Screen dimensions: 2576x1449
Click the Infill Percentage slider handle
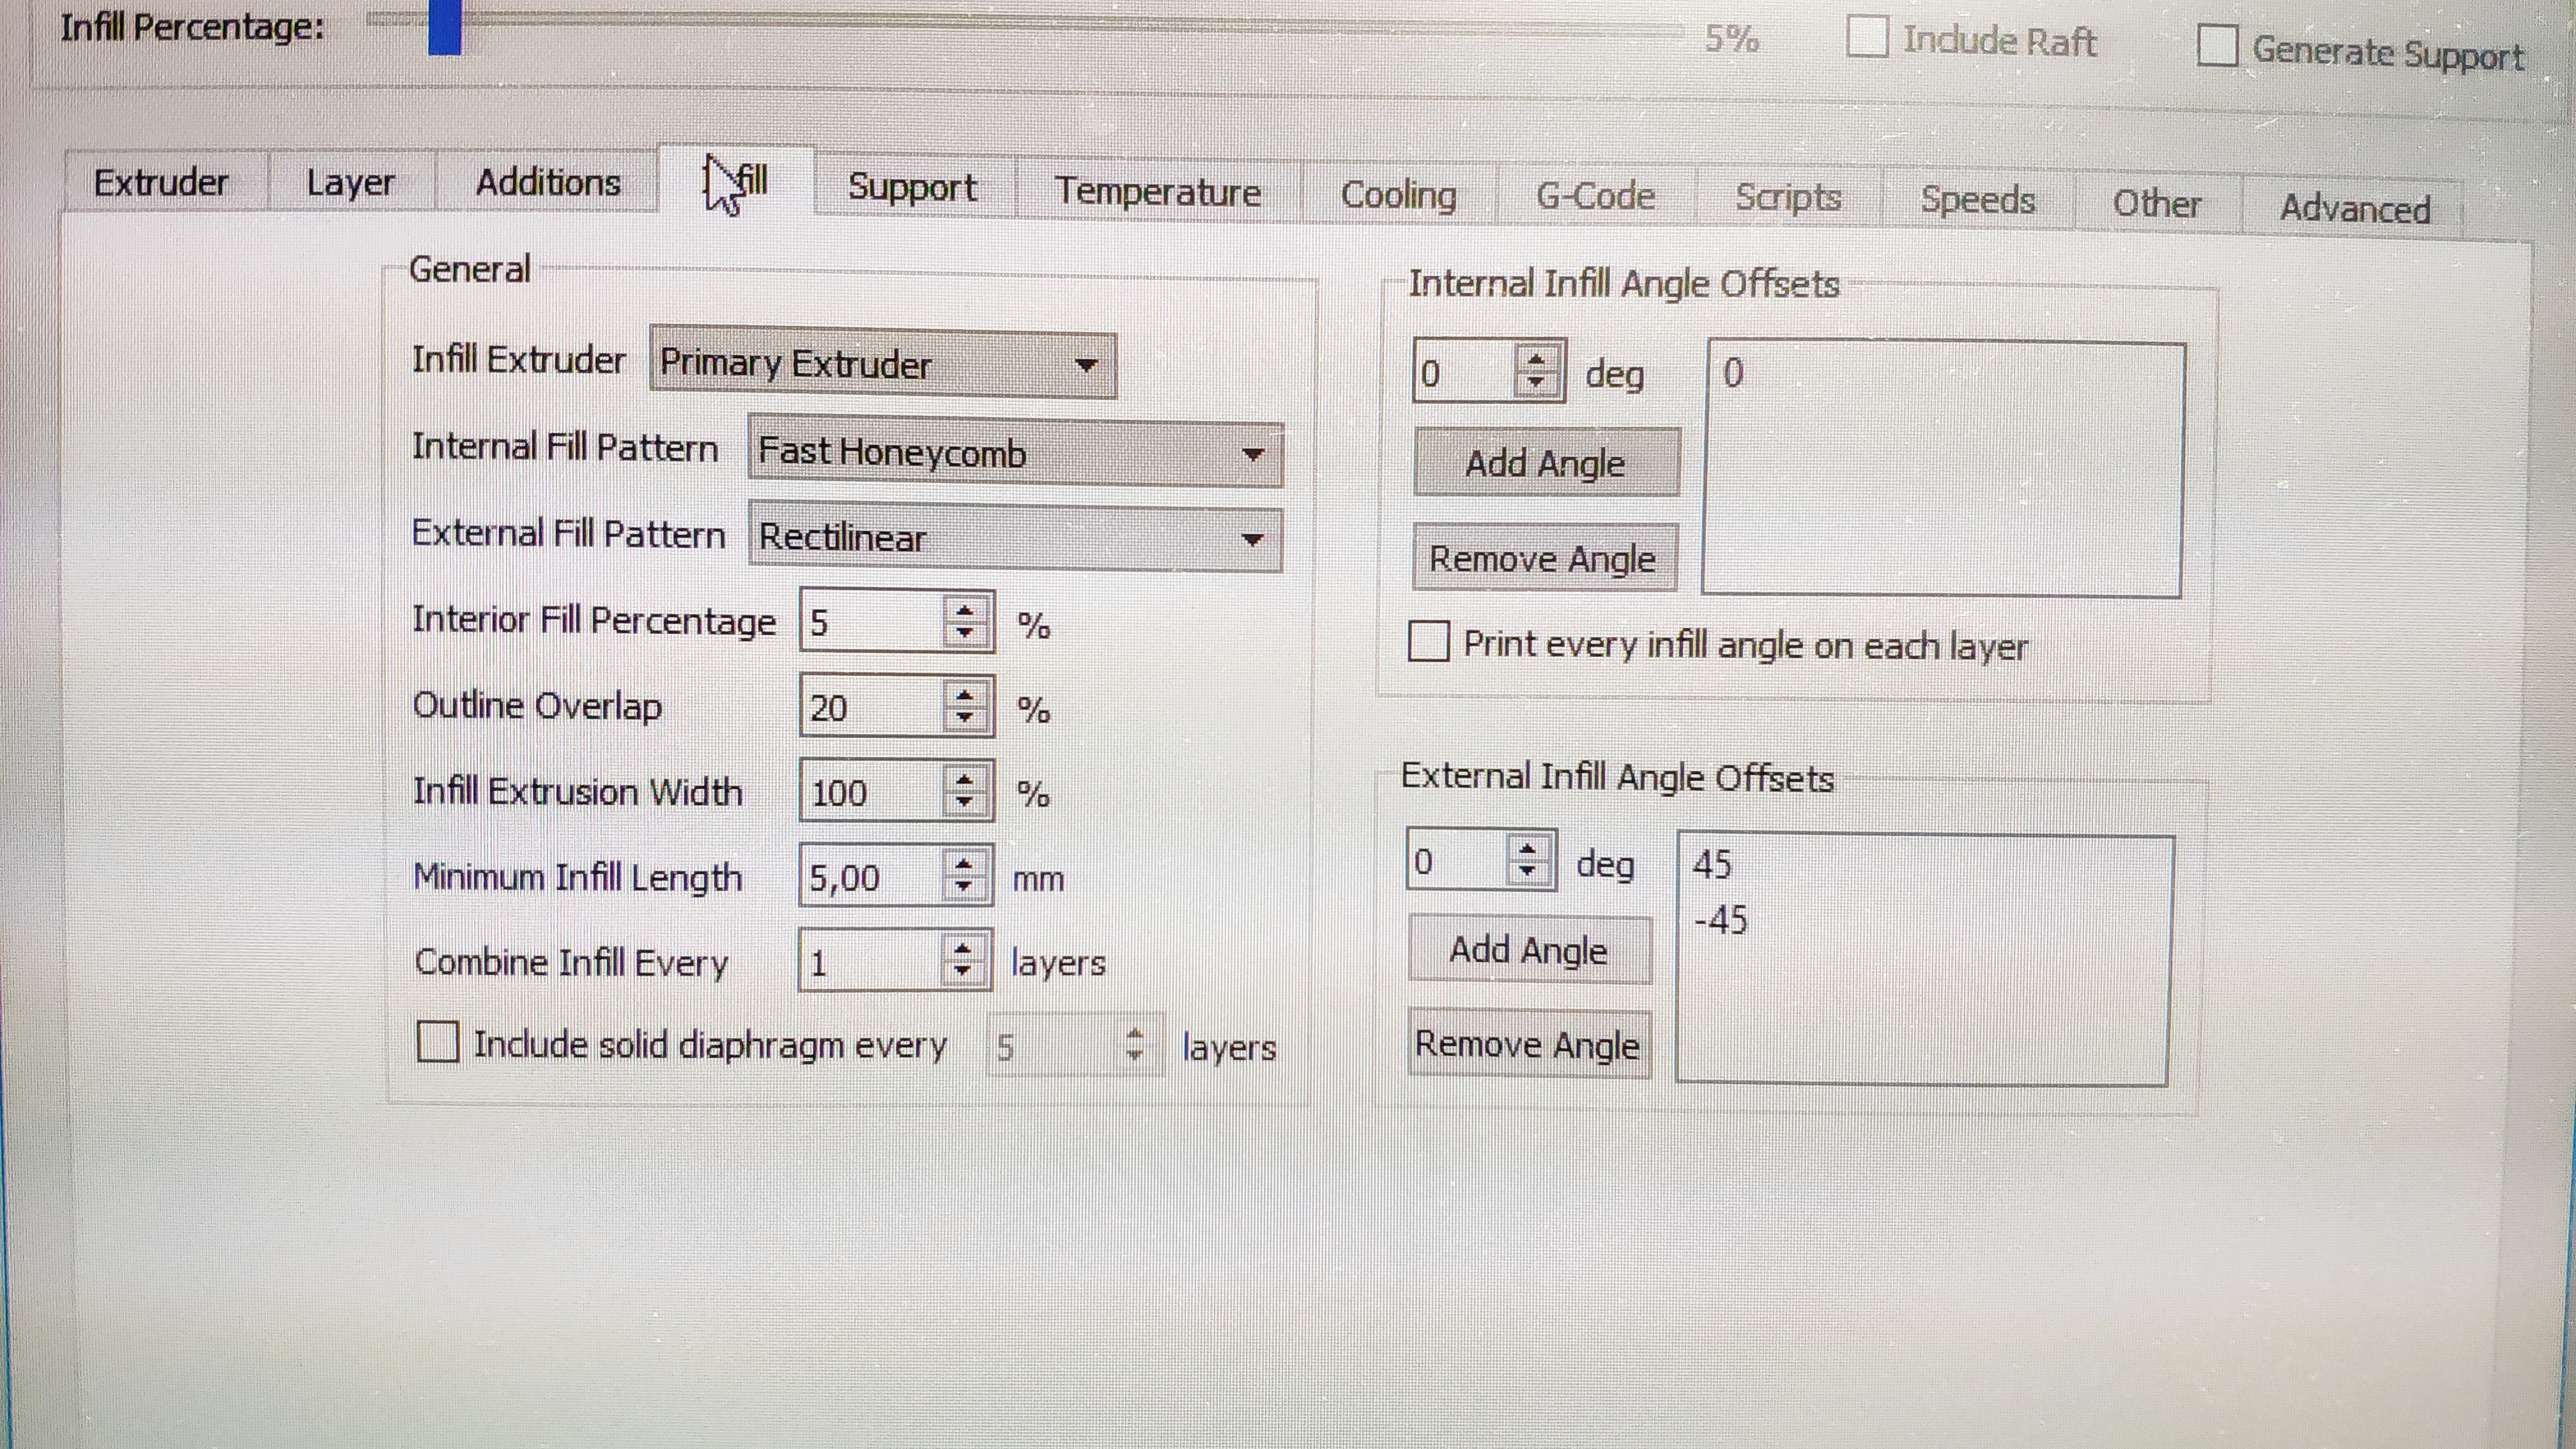point(444,26)
